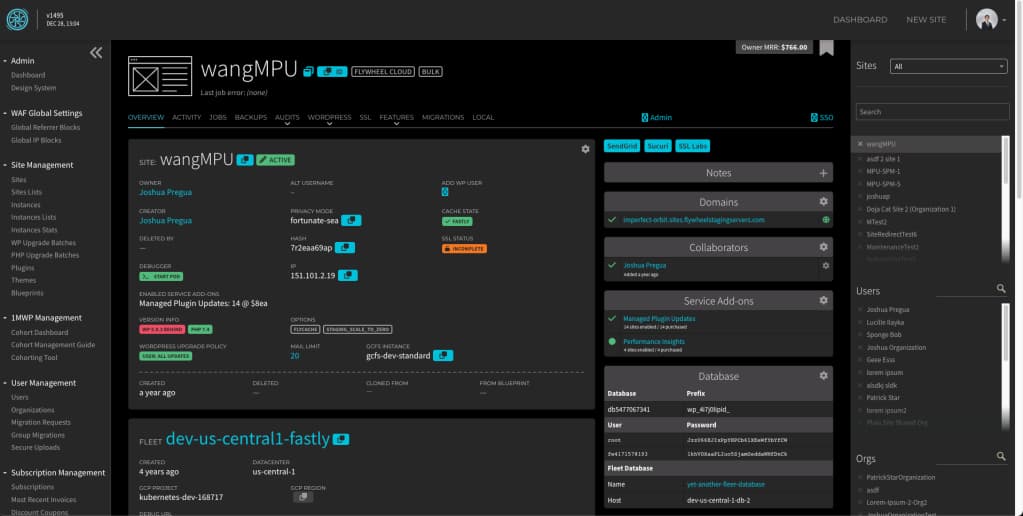Viewport: 1023px width, 516px height.
Task: Switch to the Jobs tab
Action: tap(218, 117)
